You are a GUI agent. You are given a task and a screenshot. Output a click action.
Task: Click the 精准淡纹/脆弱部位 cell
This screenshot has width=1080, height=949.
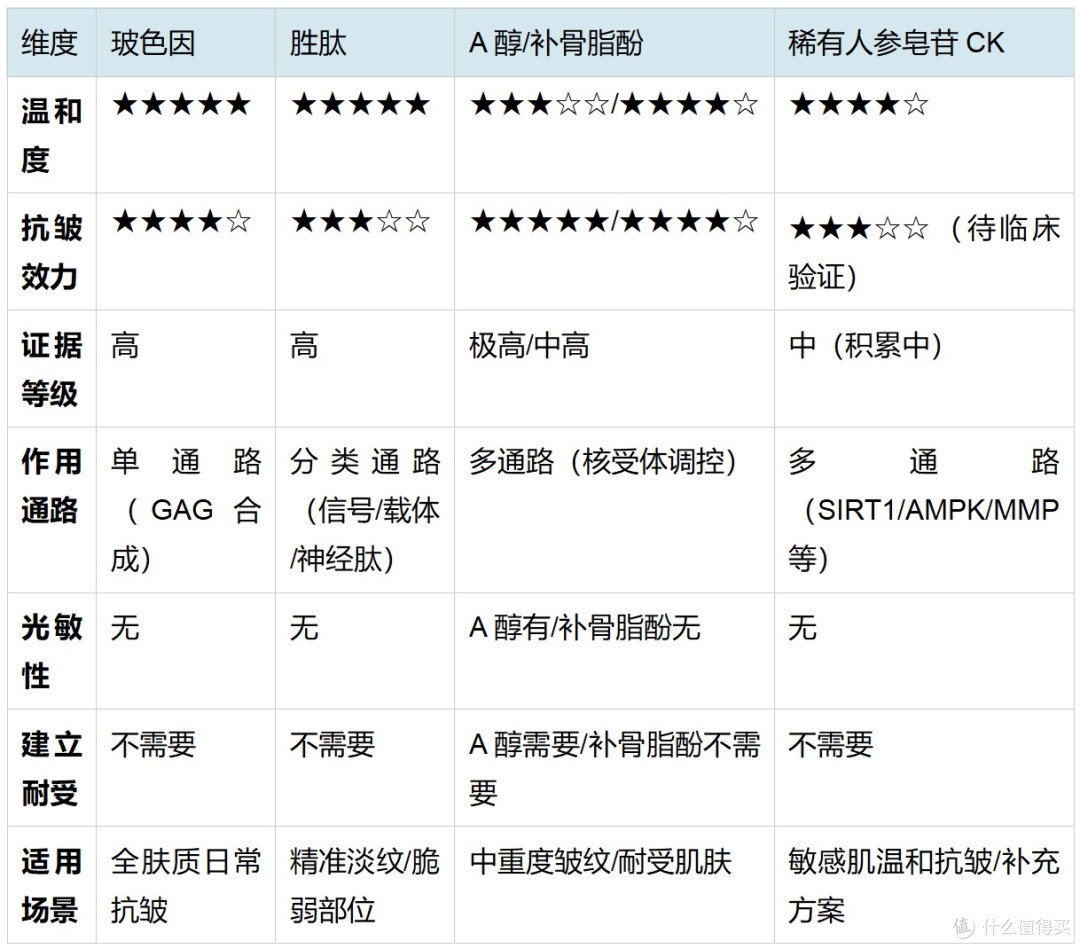coord(365,886)
